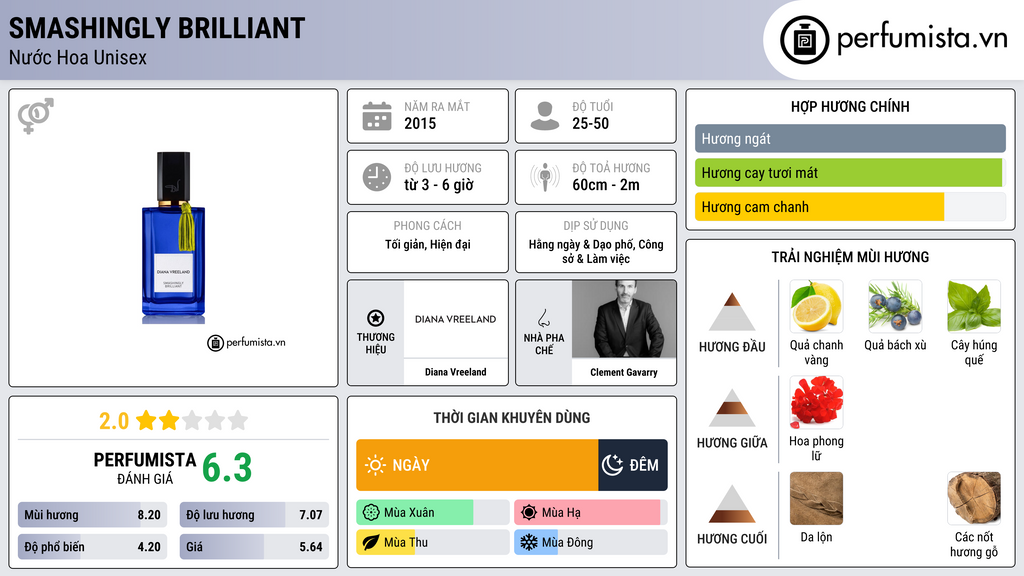Click the clock icon beside Độ lưu hương

[x=377, y=177]
